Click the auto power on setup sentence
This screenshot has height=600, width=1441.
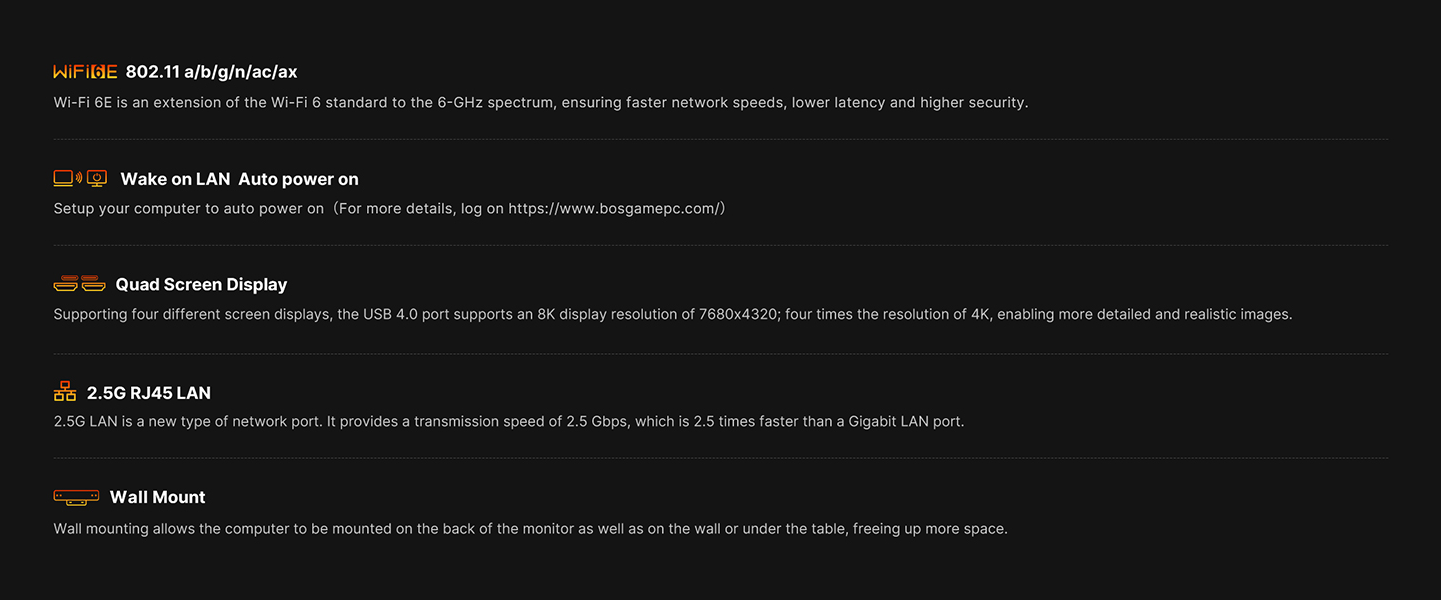(189, 209)
